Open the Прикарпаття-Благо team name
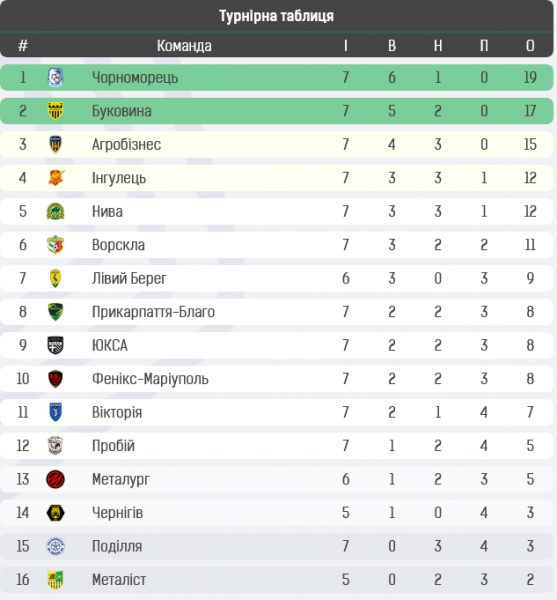This screenshot has height=600, width=557. tap(153, 312)
